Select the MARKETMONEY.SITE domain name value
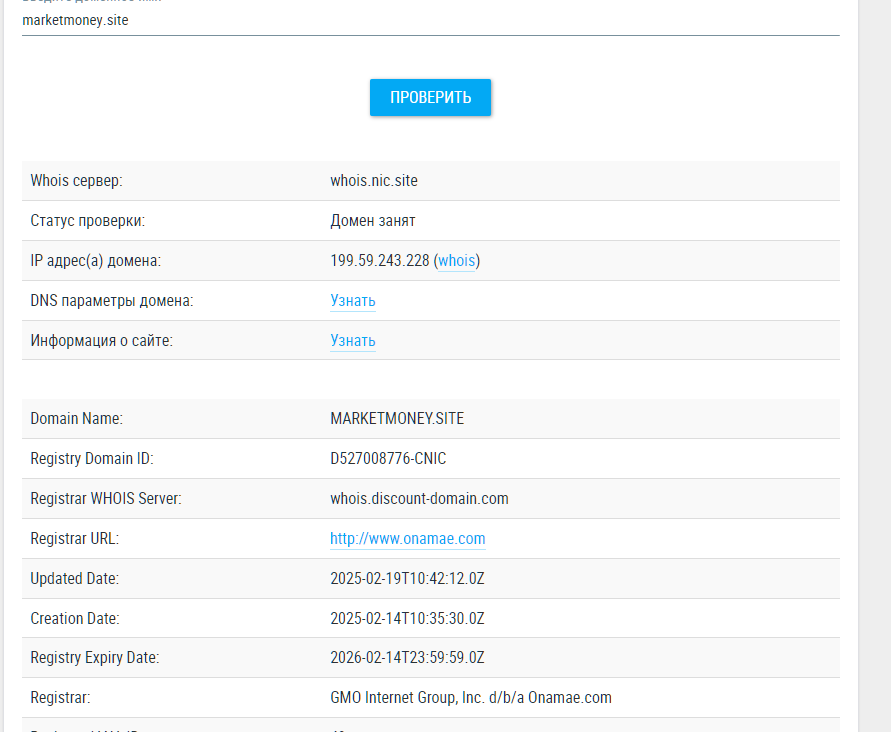This screenshot has width=891, height=732. pyautogui.click(x=397, y=419)
